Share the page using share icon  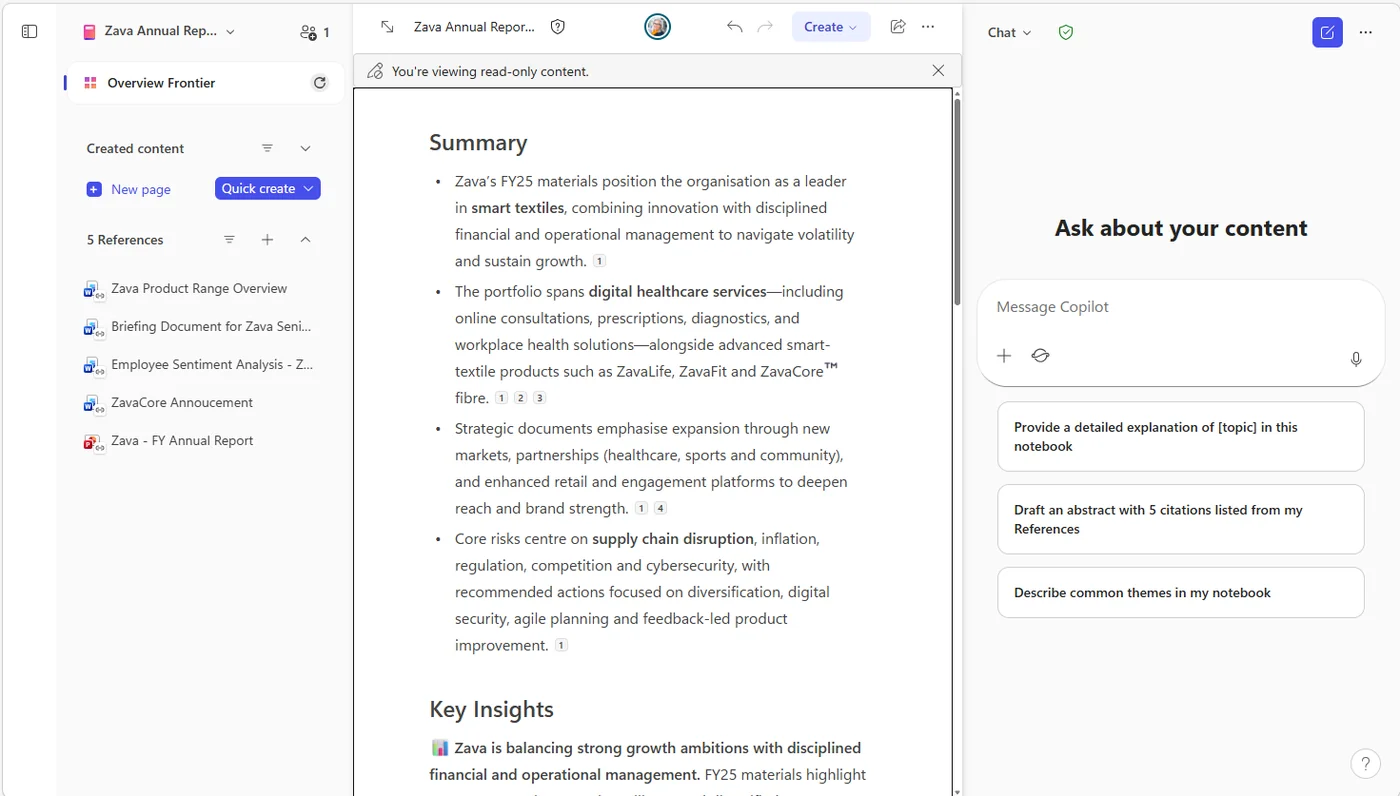[898, 27]
